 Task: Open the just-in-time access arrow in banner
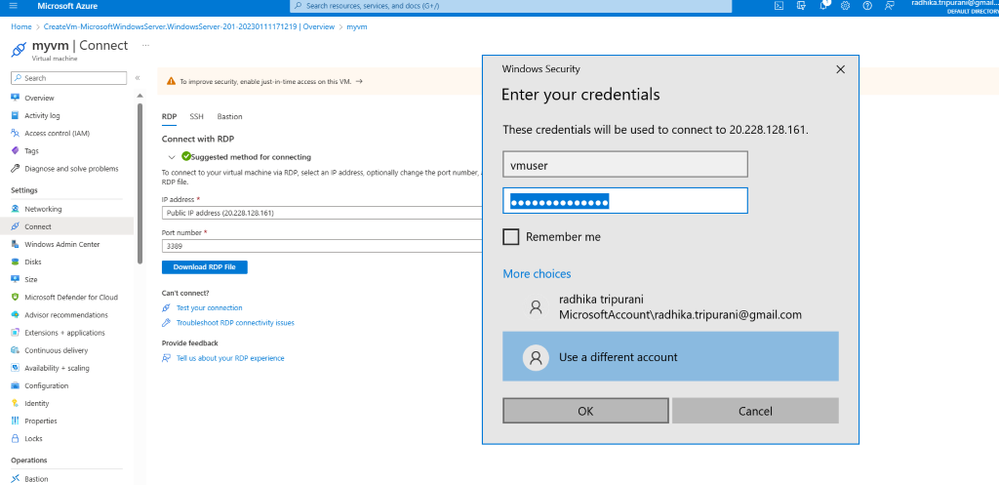click(x=359, y=82)
